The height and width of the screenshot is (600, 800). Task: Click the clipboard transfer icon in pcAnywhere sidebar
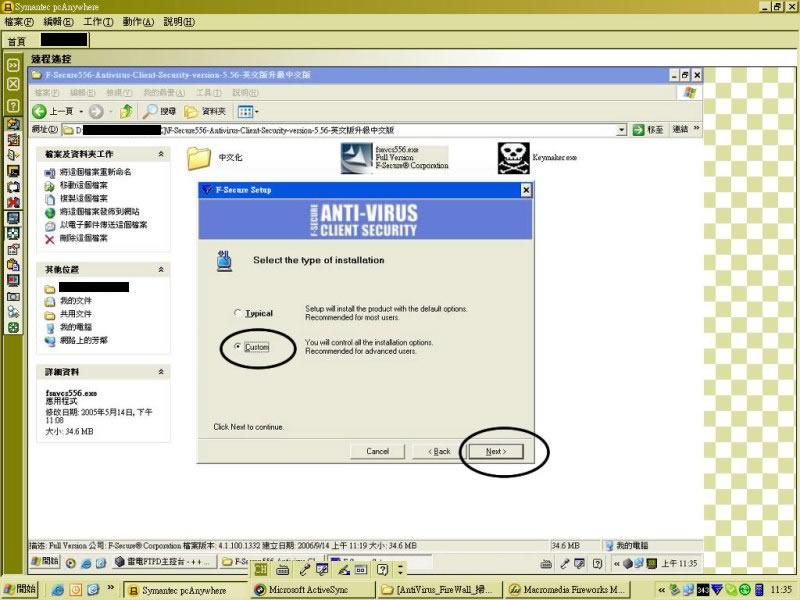(x=13, y=265)
